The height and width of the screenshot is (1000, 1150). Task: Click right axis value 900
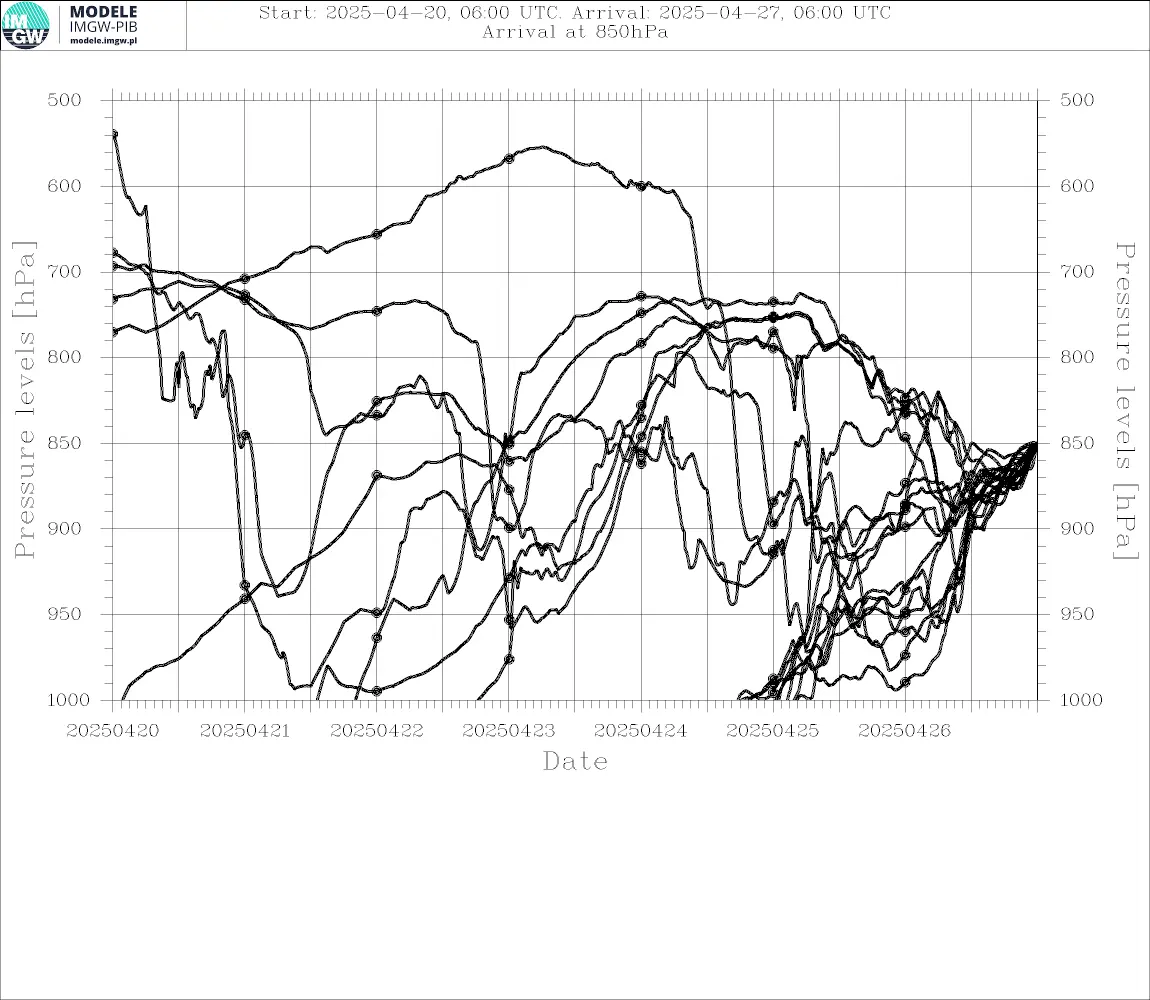tap(1077, 529)
